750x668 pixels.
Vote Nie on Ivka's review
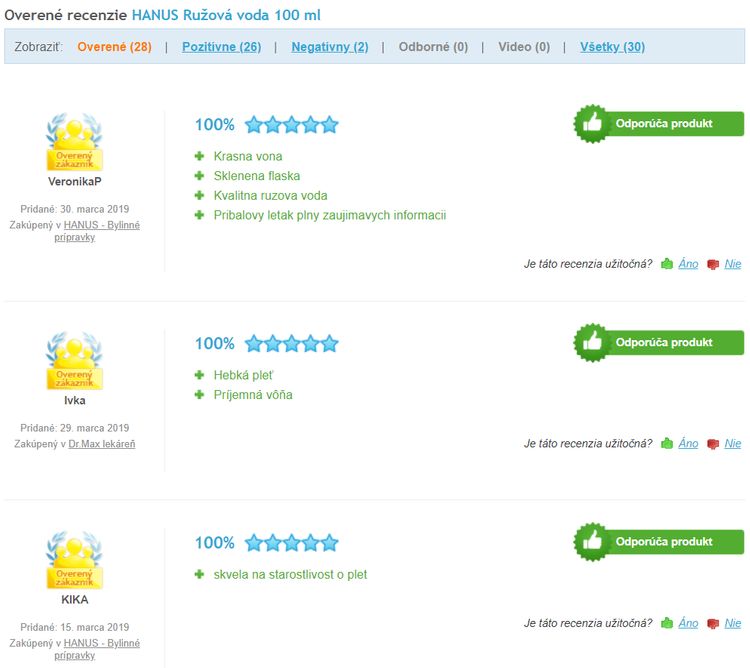(733, 444)
